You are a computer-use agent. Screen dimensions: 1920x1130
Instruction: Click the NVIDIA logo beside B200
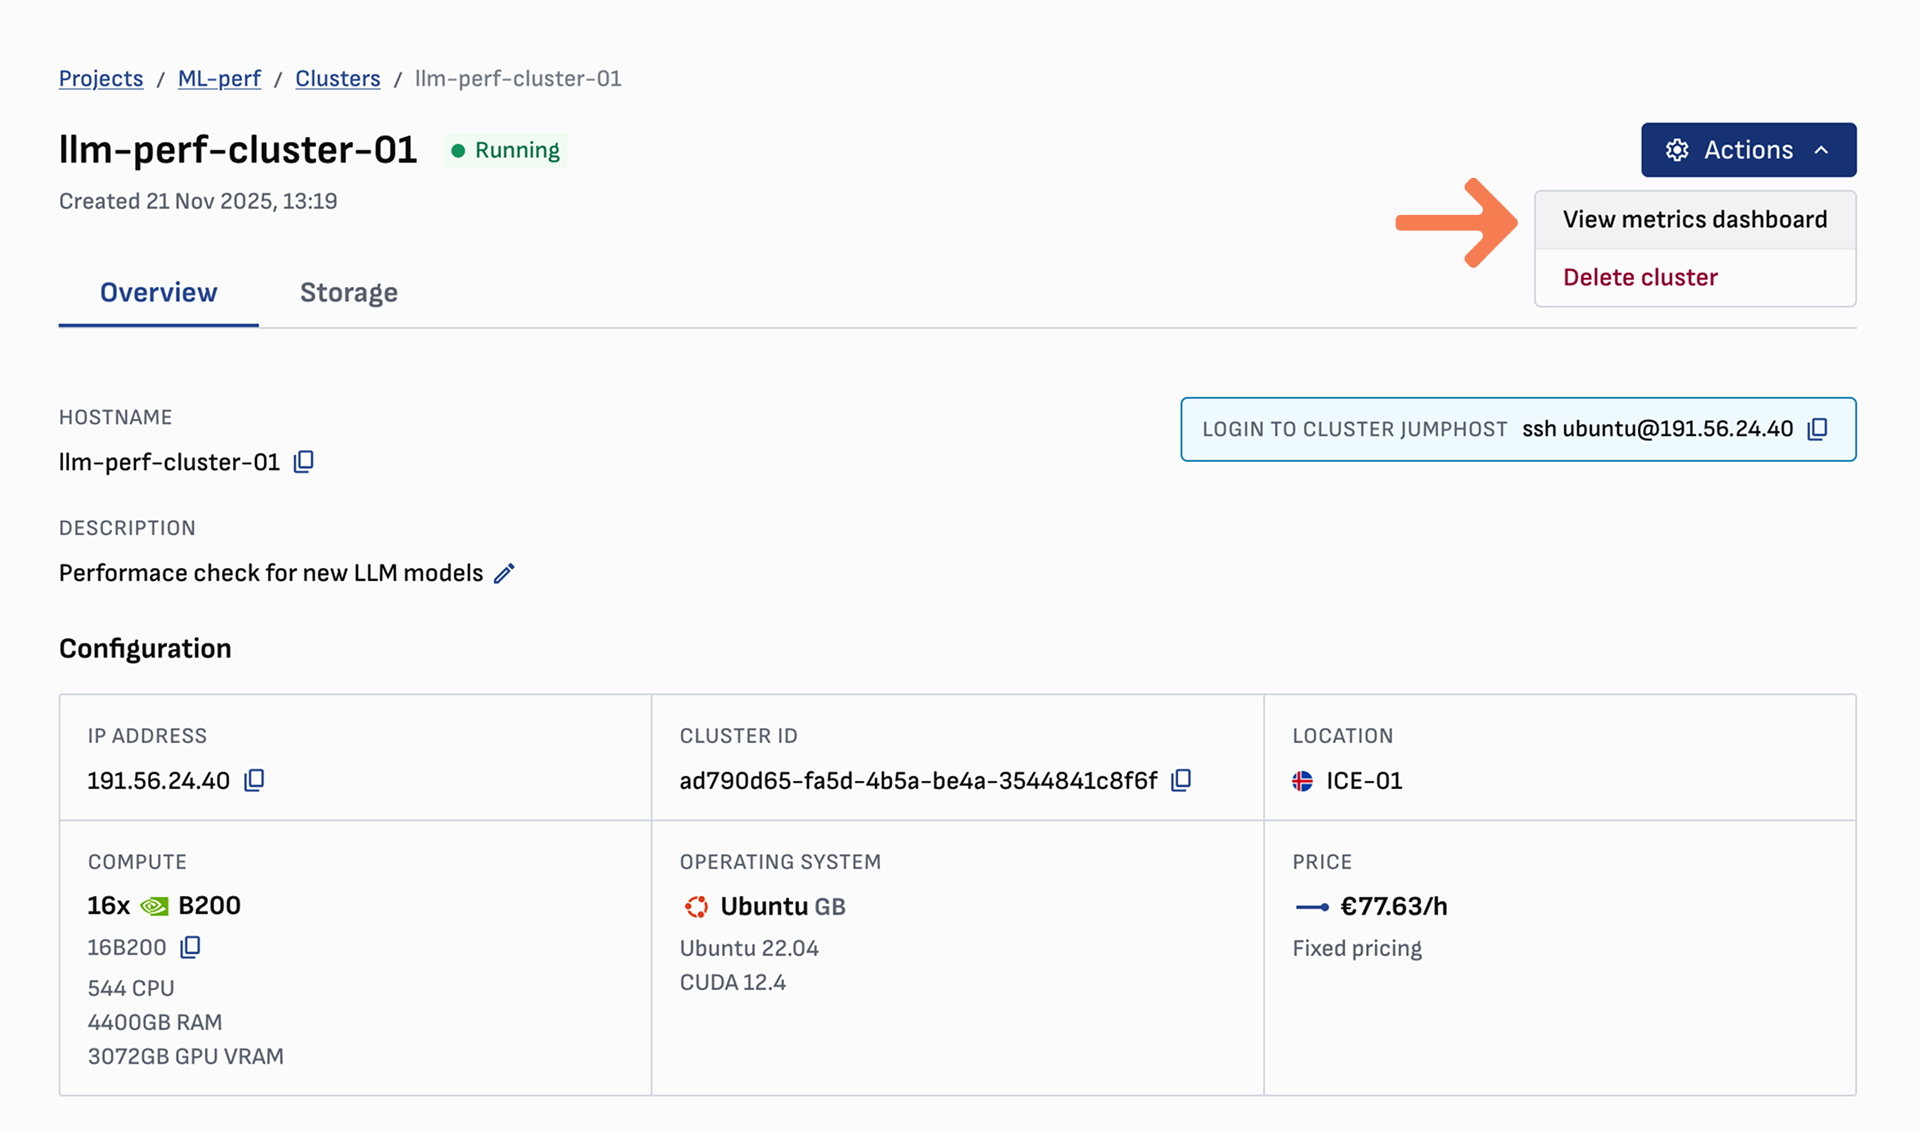tap(154, 906)
